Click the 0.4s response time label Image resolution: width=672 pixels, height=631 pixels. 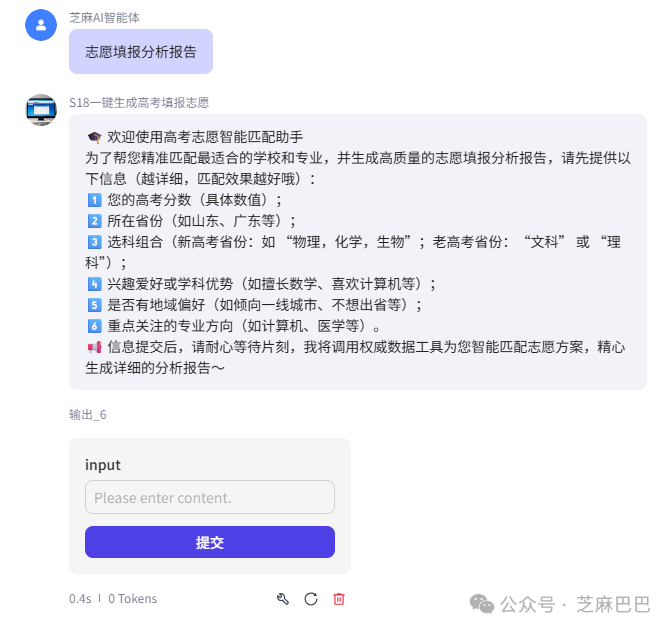(80, 598)
